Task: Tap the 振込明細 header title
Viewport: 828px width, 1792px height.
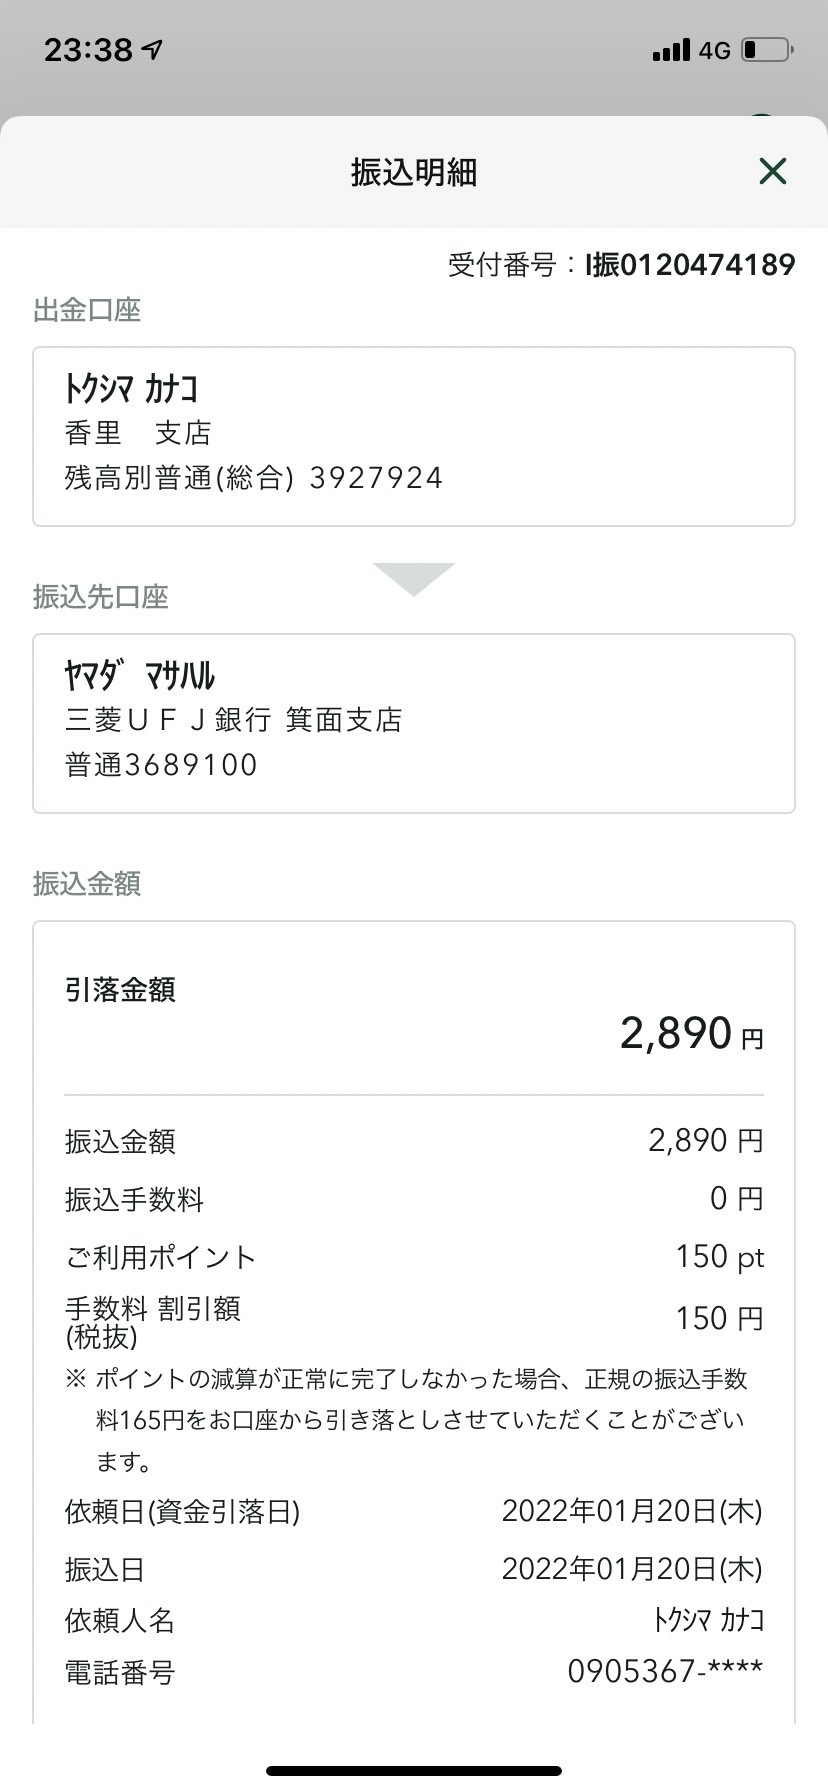Action: [x=414, y=172]
